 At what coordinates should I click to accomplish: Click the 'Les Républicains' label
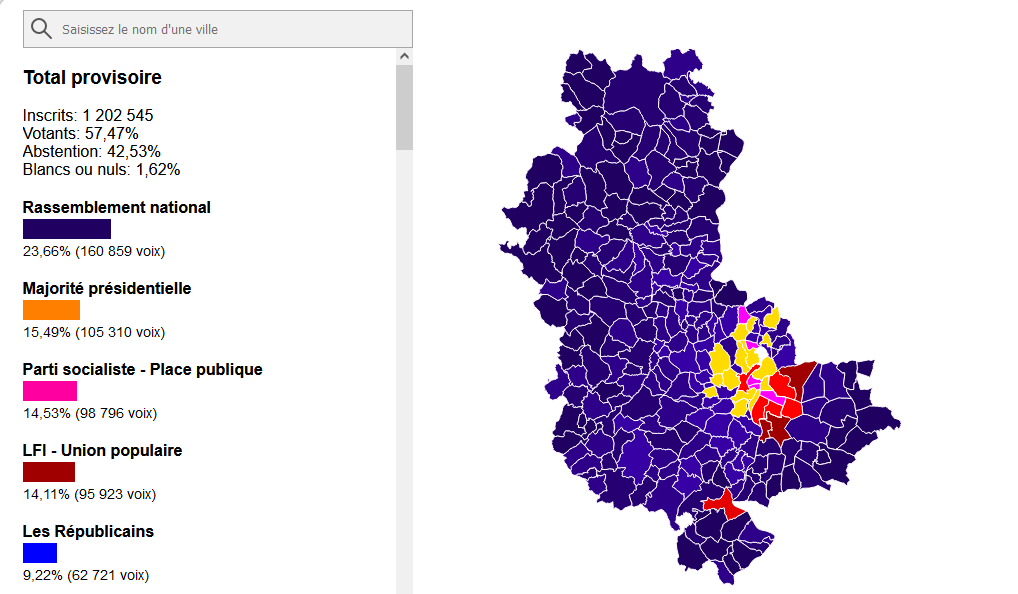(88, 532)
